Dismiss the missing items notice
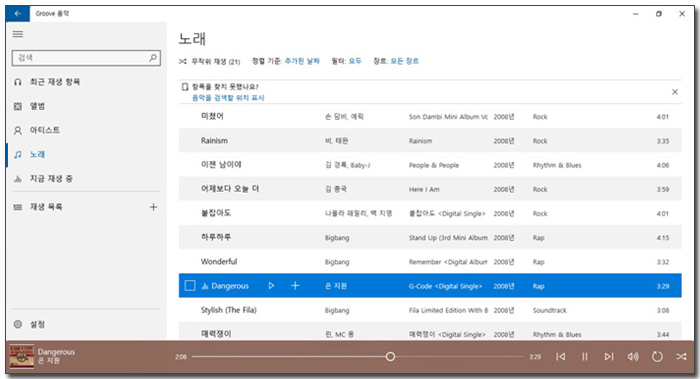 675,92
